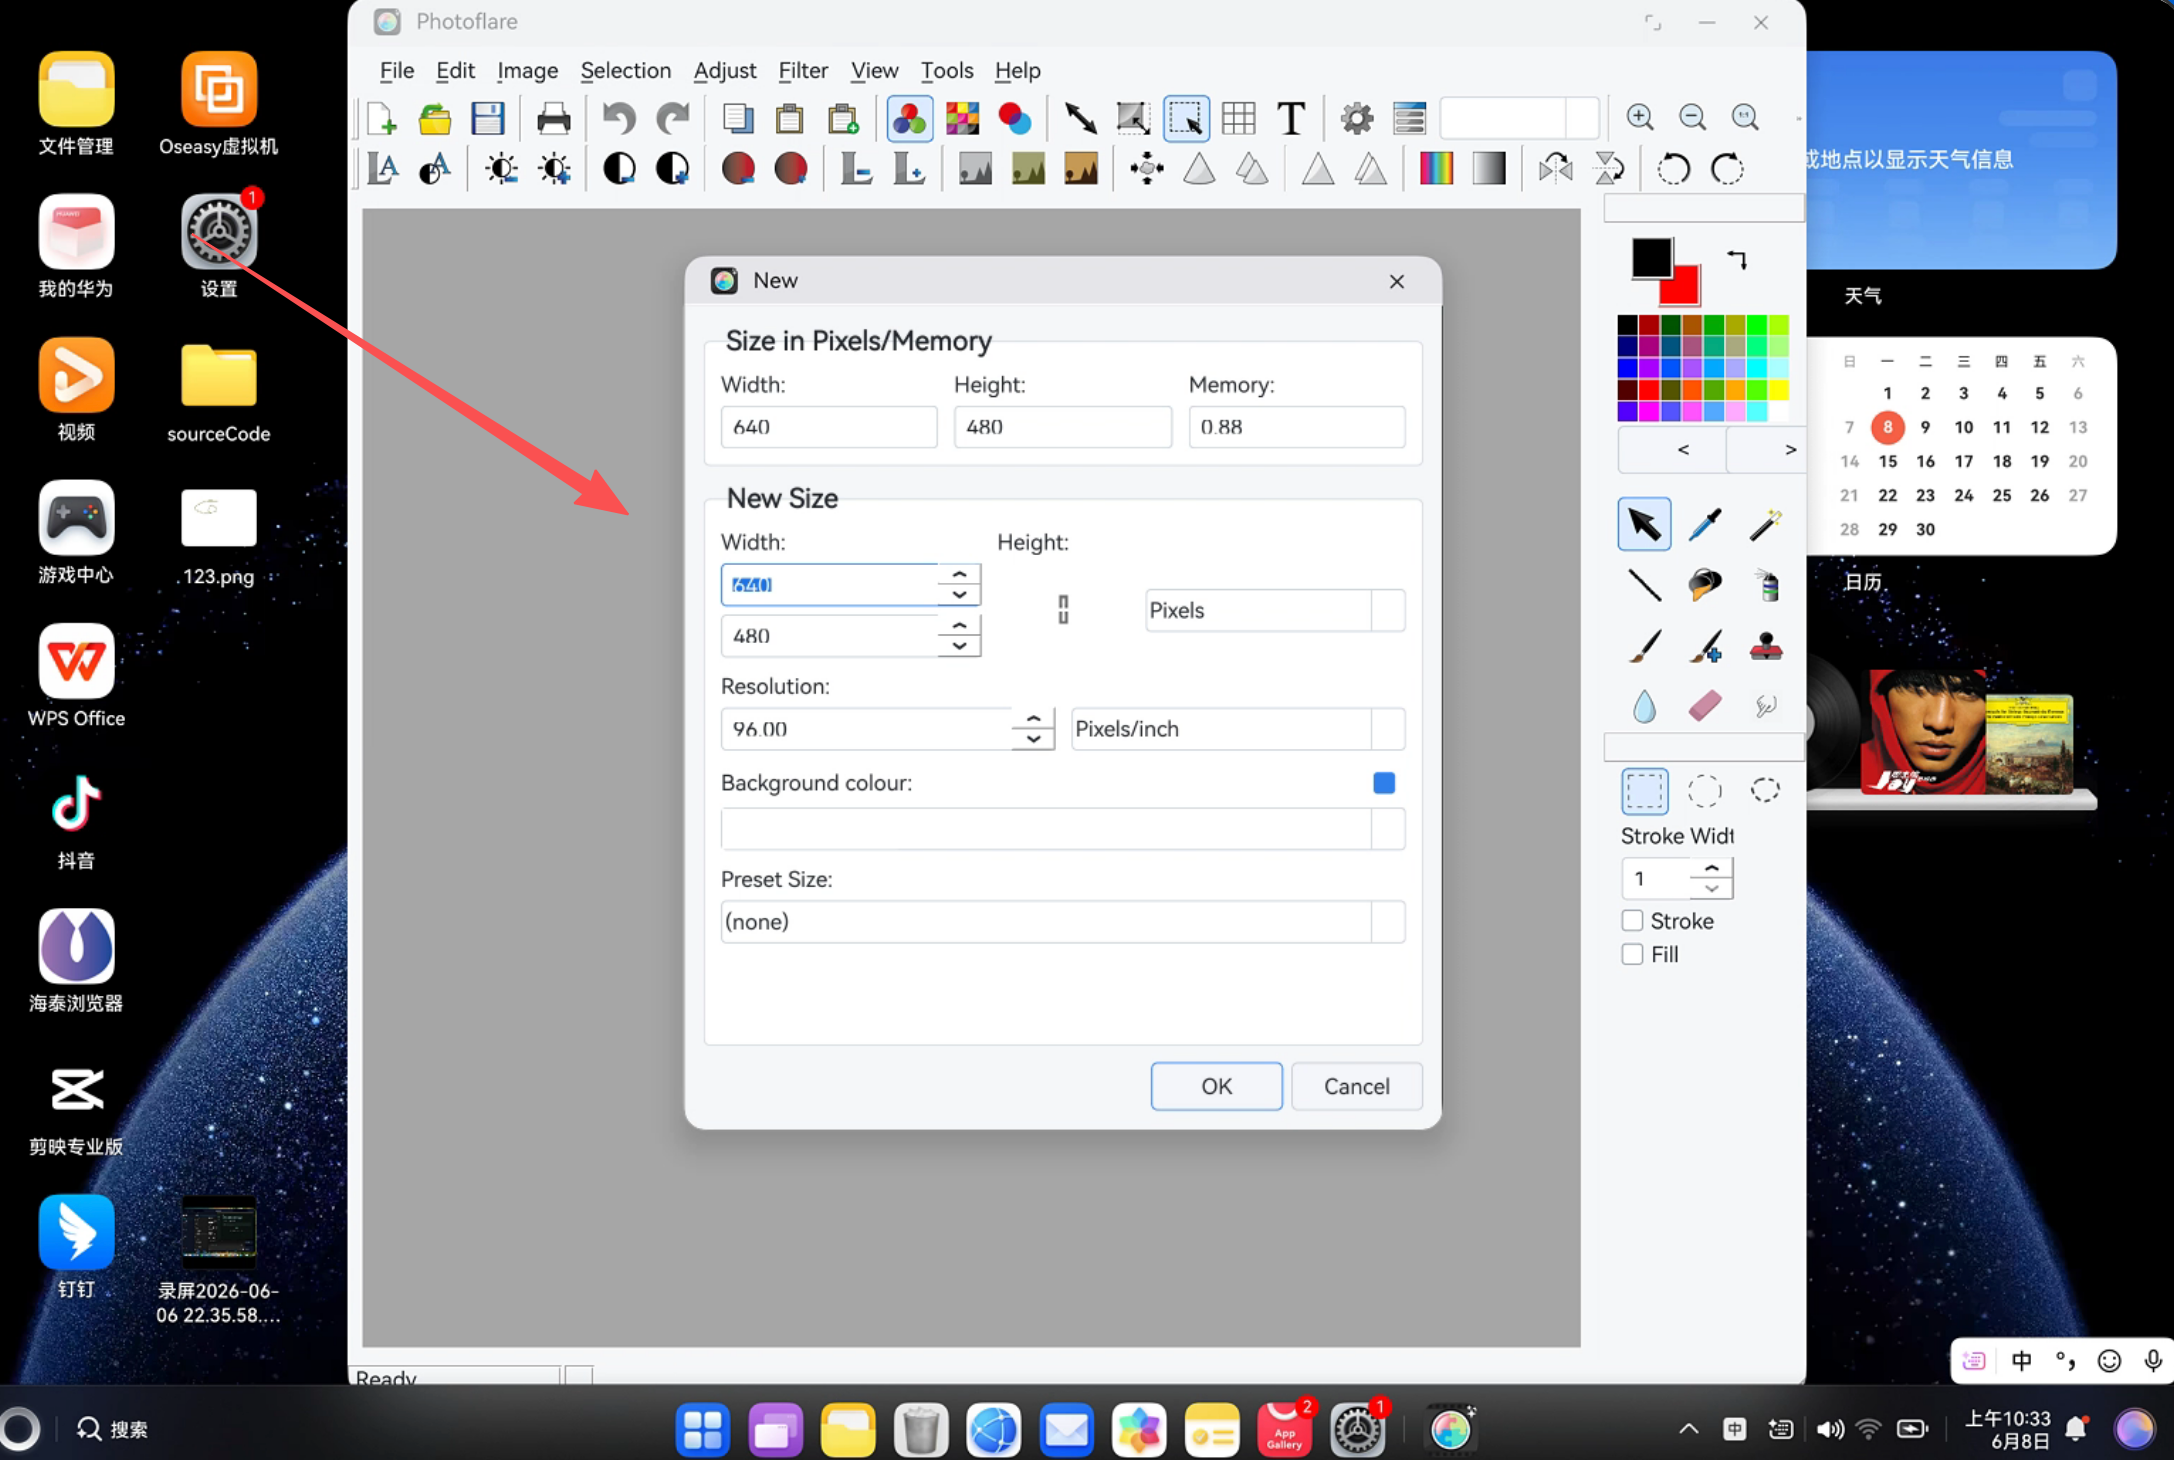The image size is (2174, 1460).
Task: Expand the Background colour dropdown
Action: point(1063,829)
